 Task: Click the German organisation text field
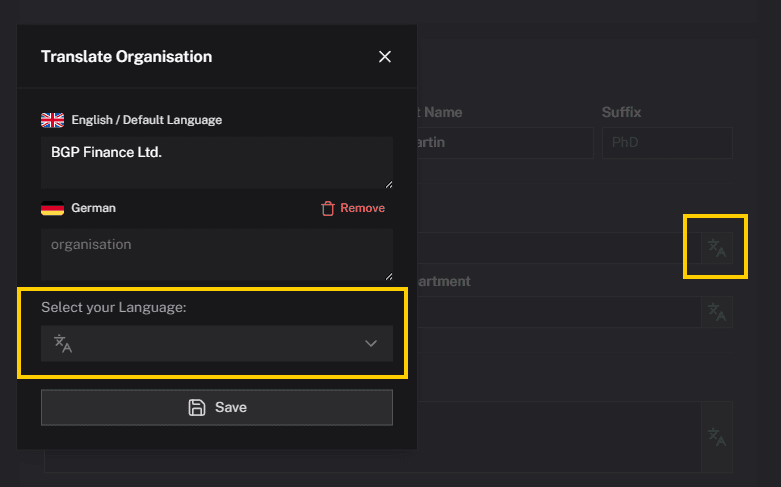click(217, 255)
